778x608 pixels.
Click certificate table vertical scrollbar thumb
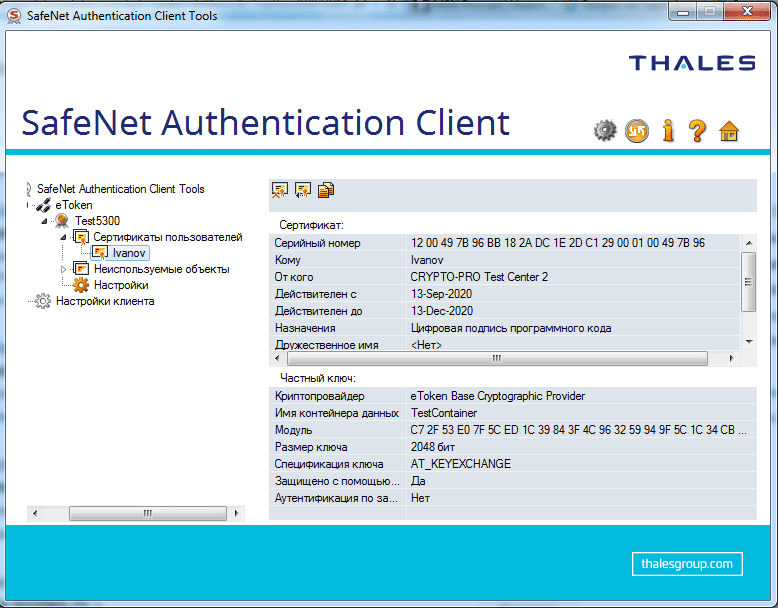749,282
